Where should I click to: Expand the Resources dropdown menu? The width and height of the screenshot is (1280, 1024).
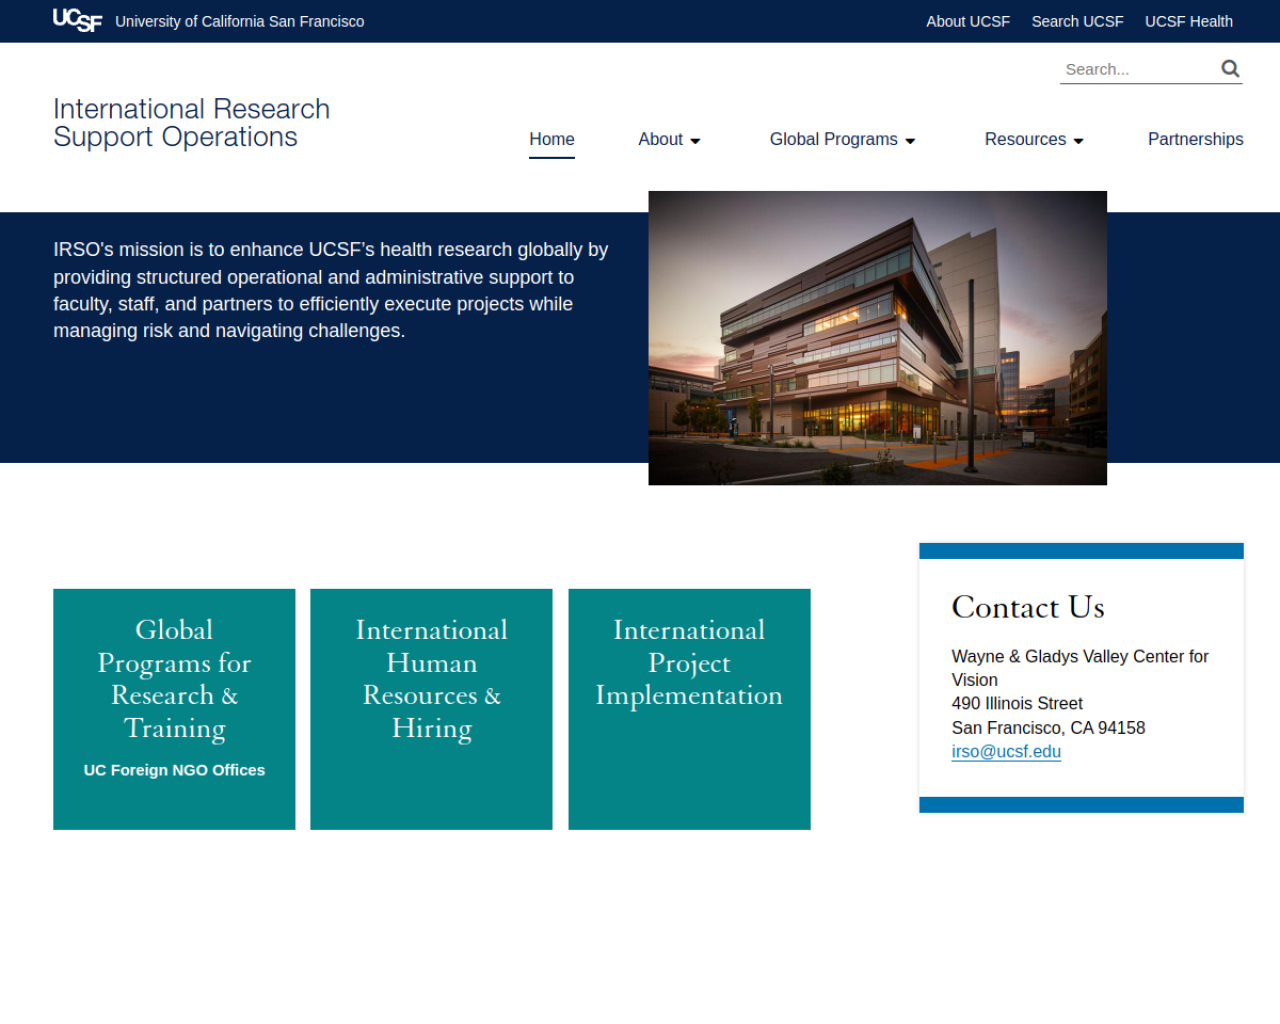(1034, 139)
